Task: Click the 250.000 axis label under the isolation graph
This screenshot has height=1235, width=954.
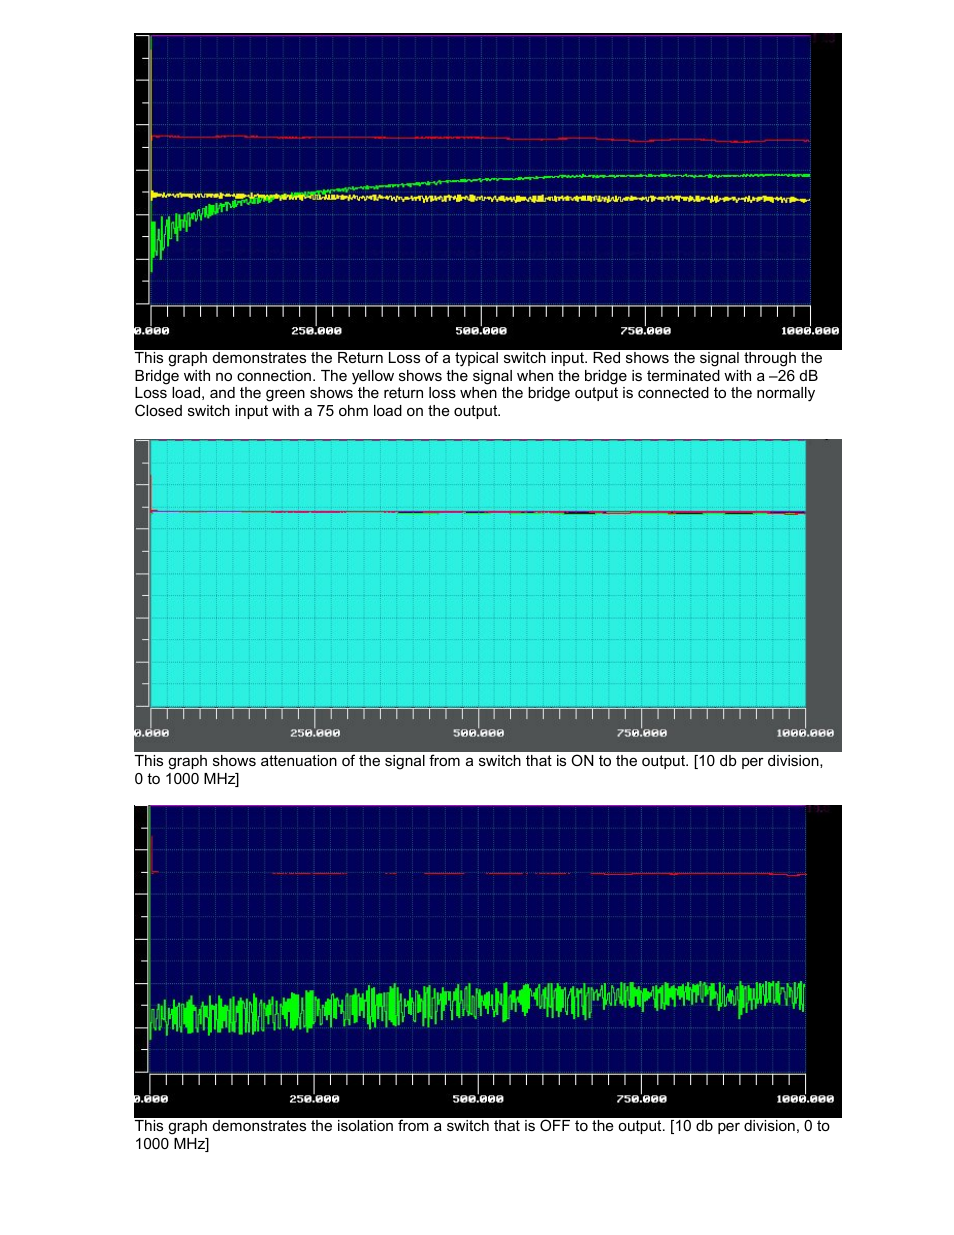Action: pyautogui.click(x=314, y=1099)
